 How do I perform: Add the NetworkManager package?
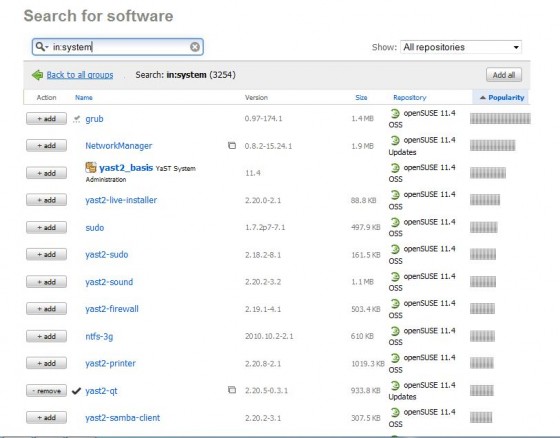coord(46,145)
